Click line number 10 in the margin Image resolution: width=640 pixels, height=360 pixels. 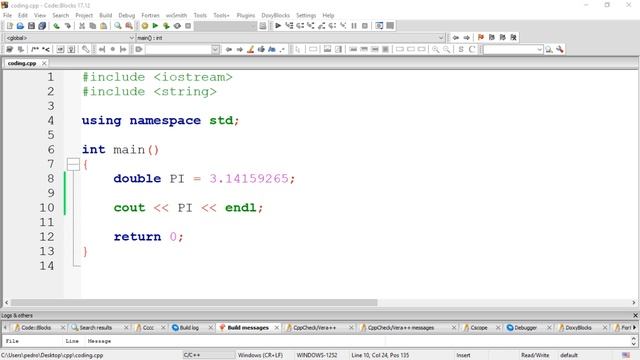pos(47,207)
